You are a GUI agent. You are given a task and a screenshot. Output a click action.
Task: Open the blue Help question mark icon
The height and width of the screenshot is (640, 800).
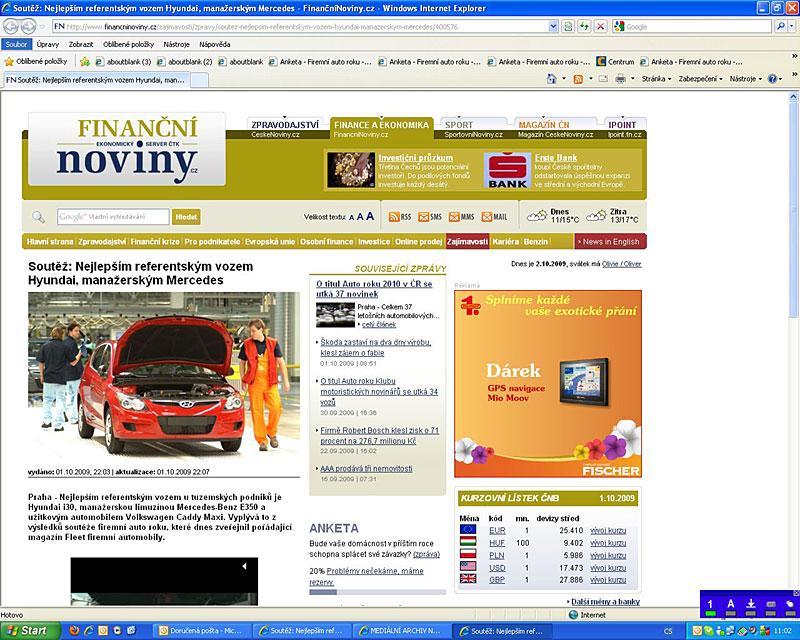(772, 79)
